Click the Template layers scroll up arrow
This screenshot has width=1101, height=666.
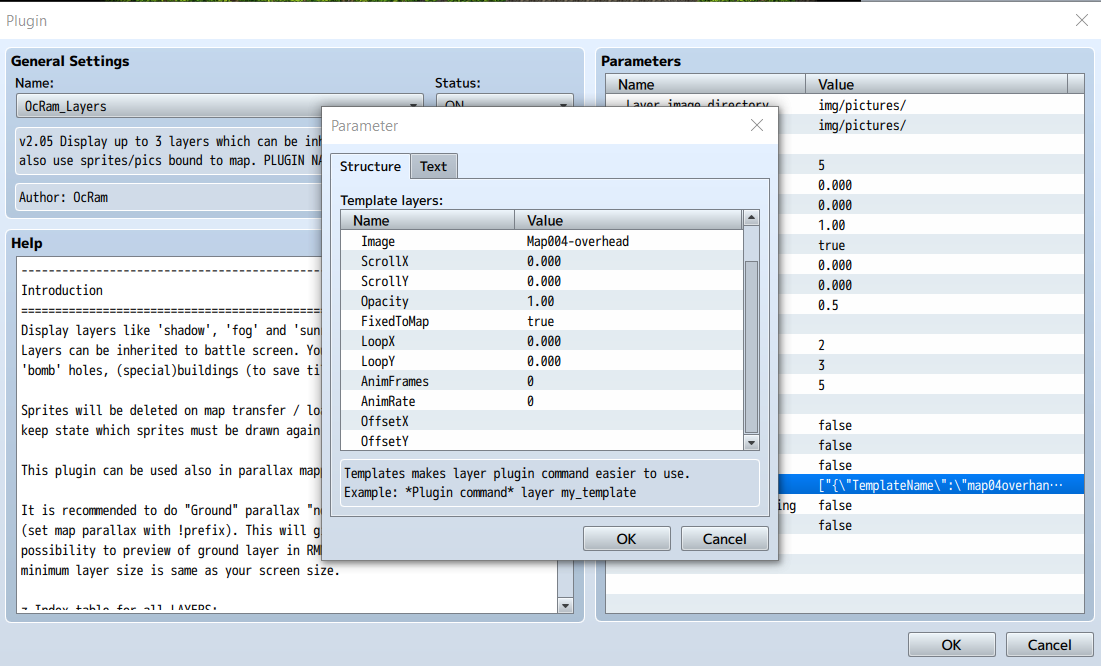point(751,218)
